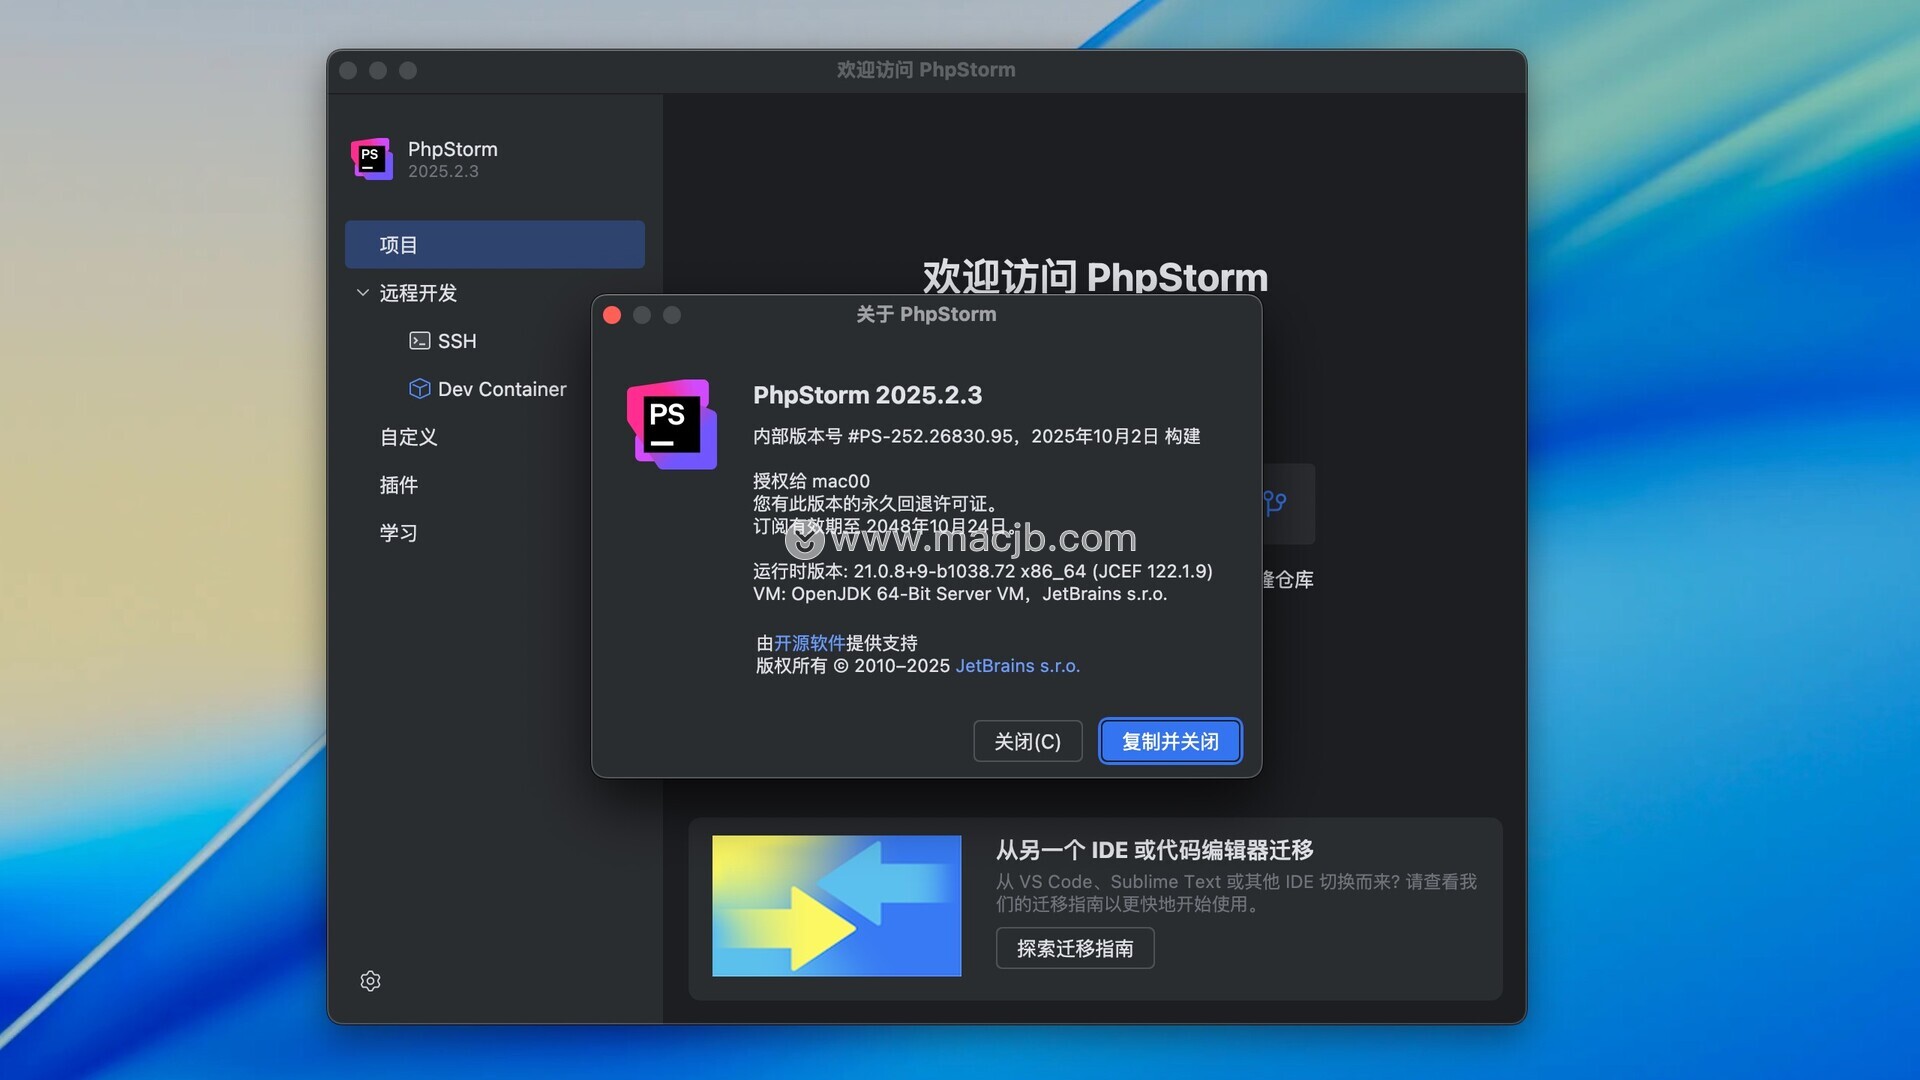This screenshot has width=1920, height=1080.
Task: Click the PhpStorm logo in About dialog
Action: pyautogui.click(x=671, y=424)
